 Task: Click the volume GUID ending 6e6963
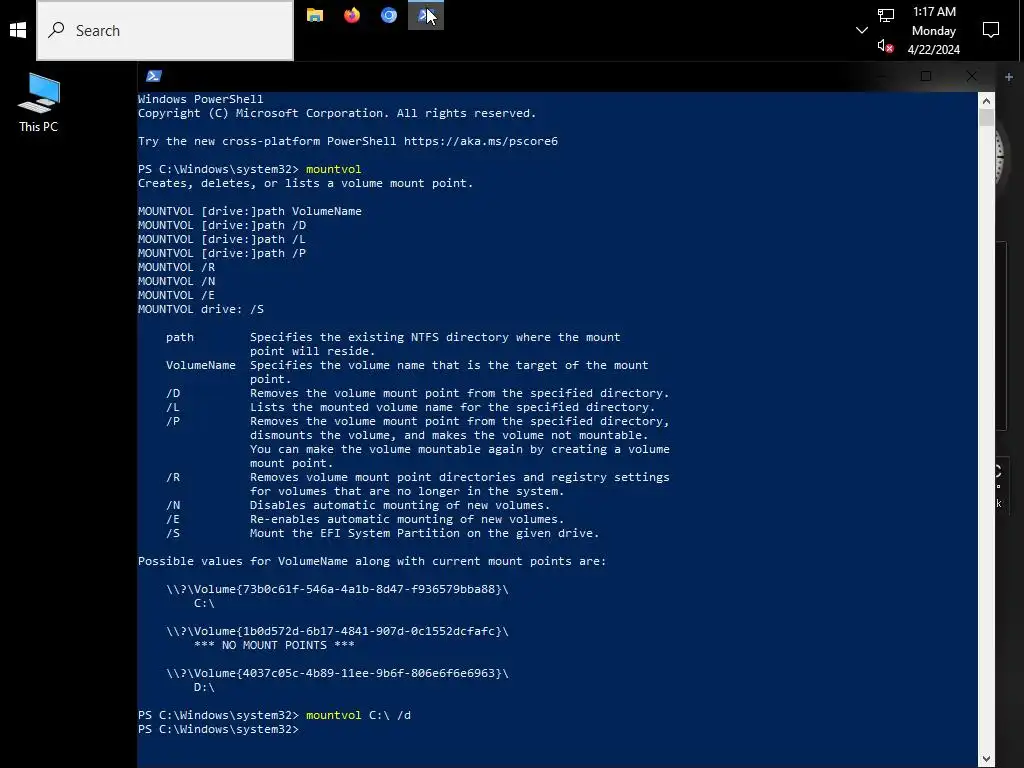337,673
